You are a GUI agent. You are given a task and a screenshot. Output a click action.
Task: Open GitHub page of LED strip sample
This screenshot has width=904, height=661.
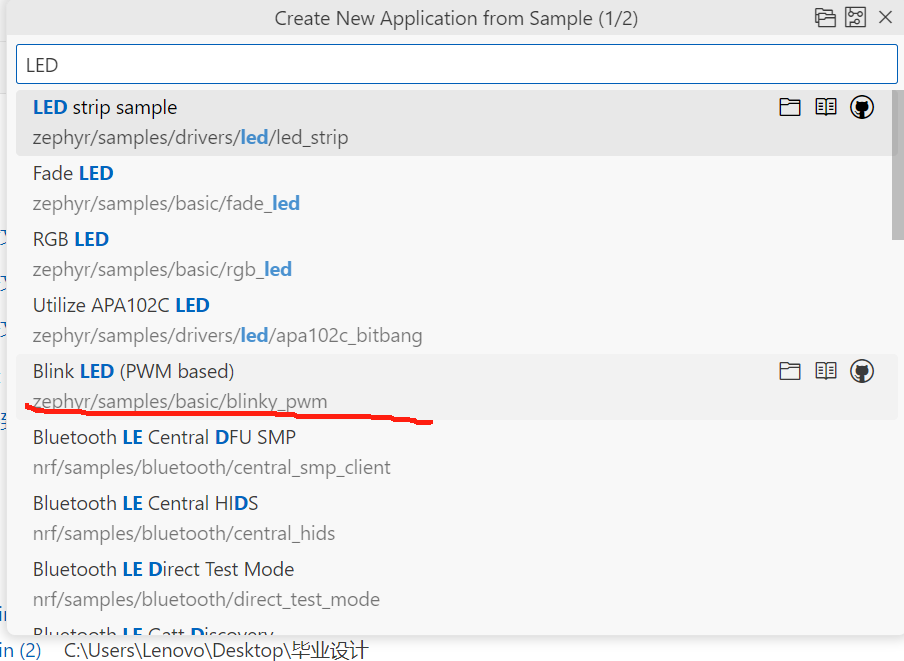(x=861, y=107)
